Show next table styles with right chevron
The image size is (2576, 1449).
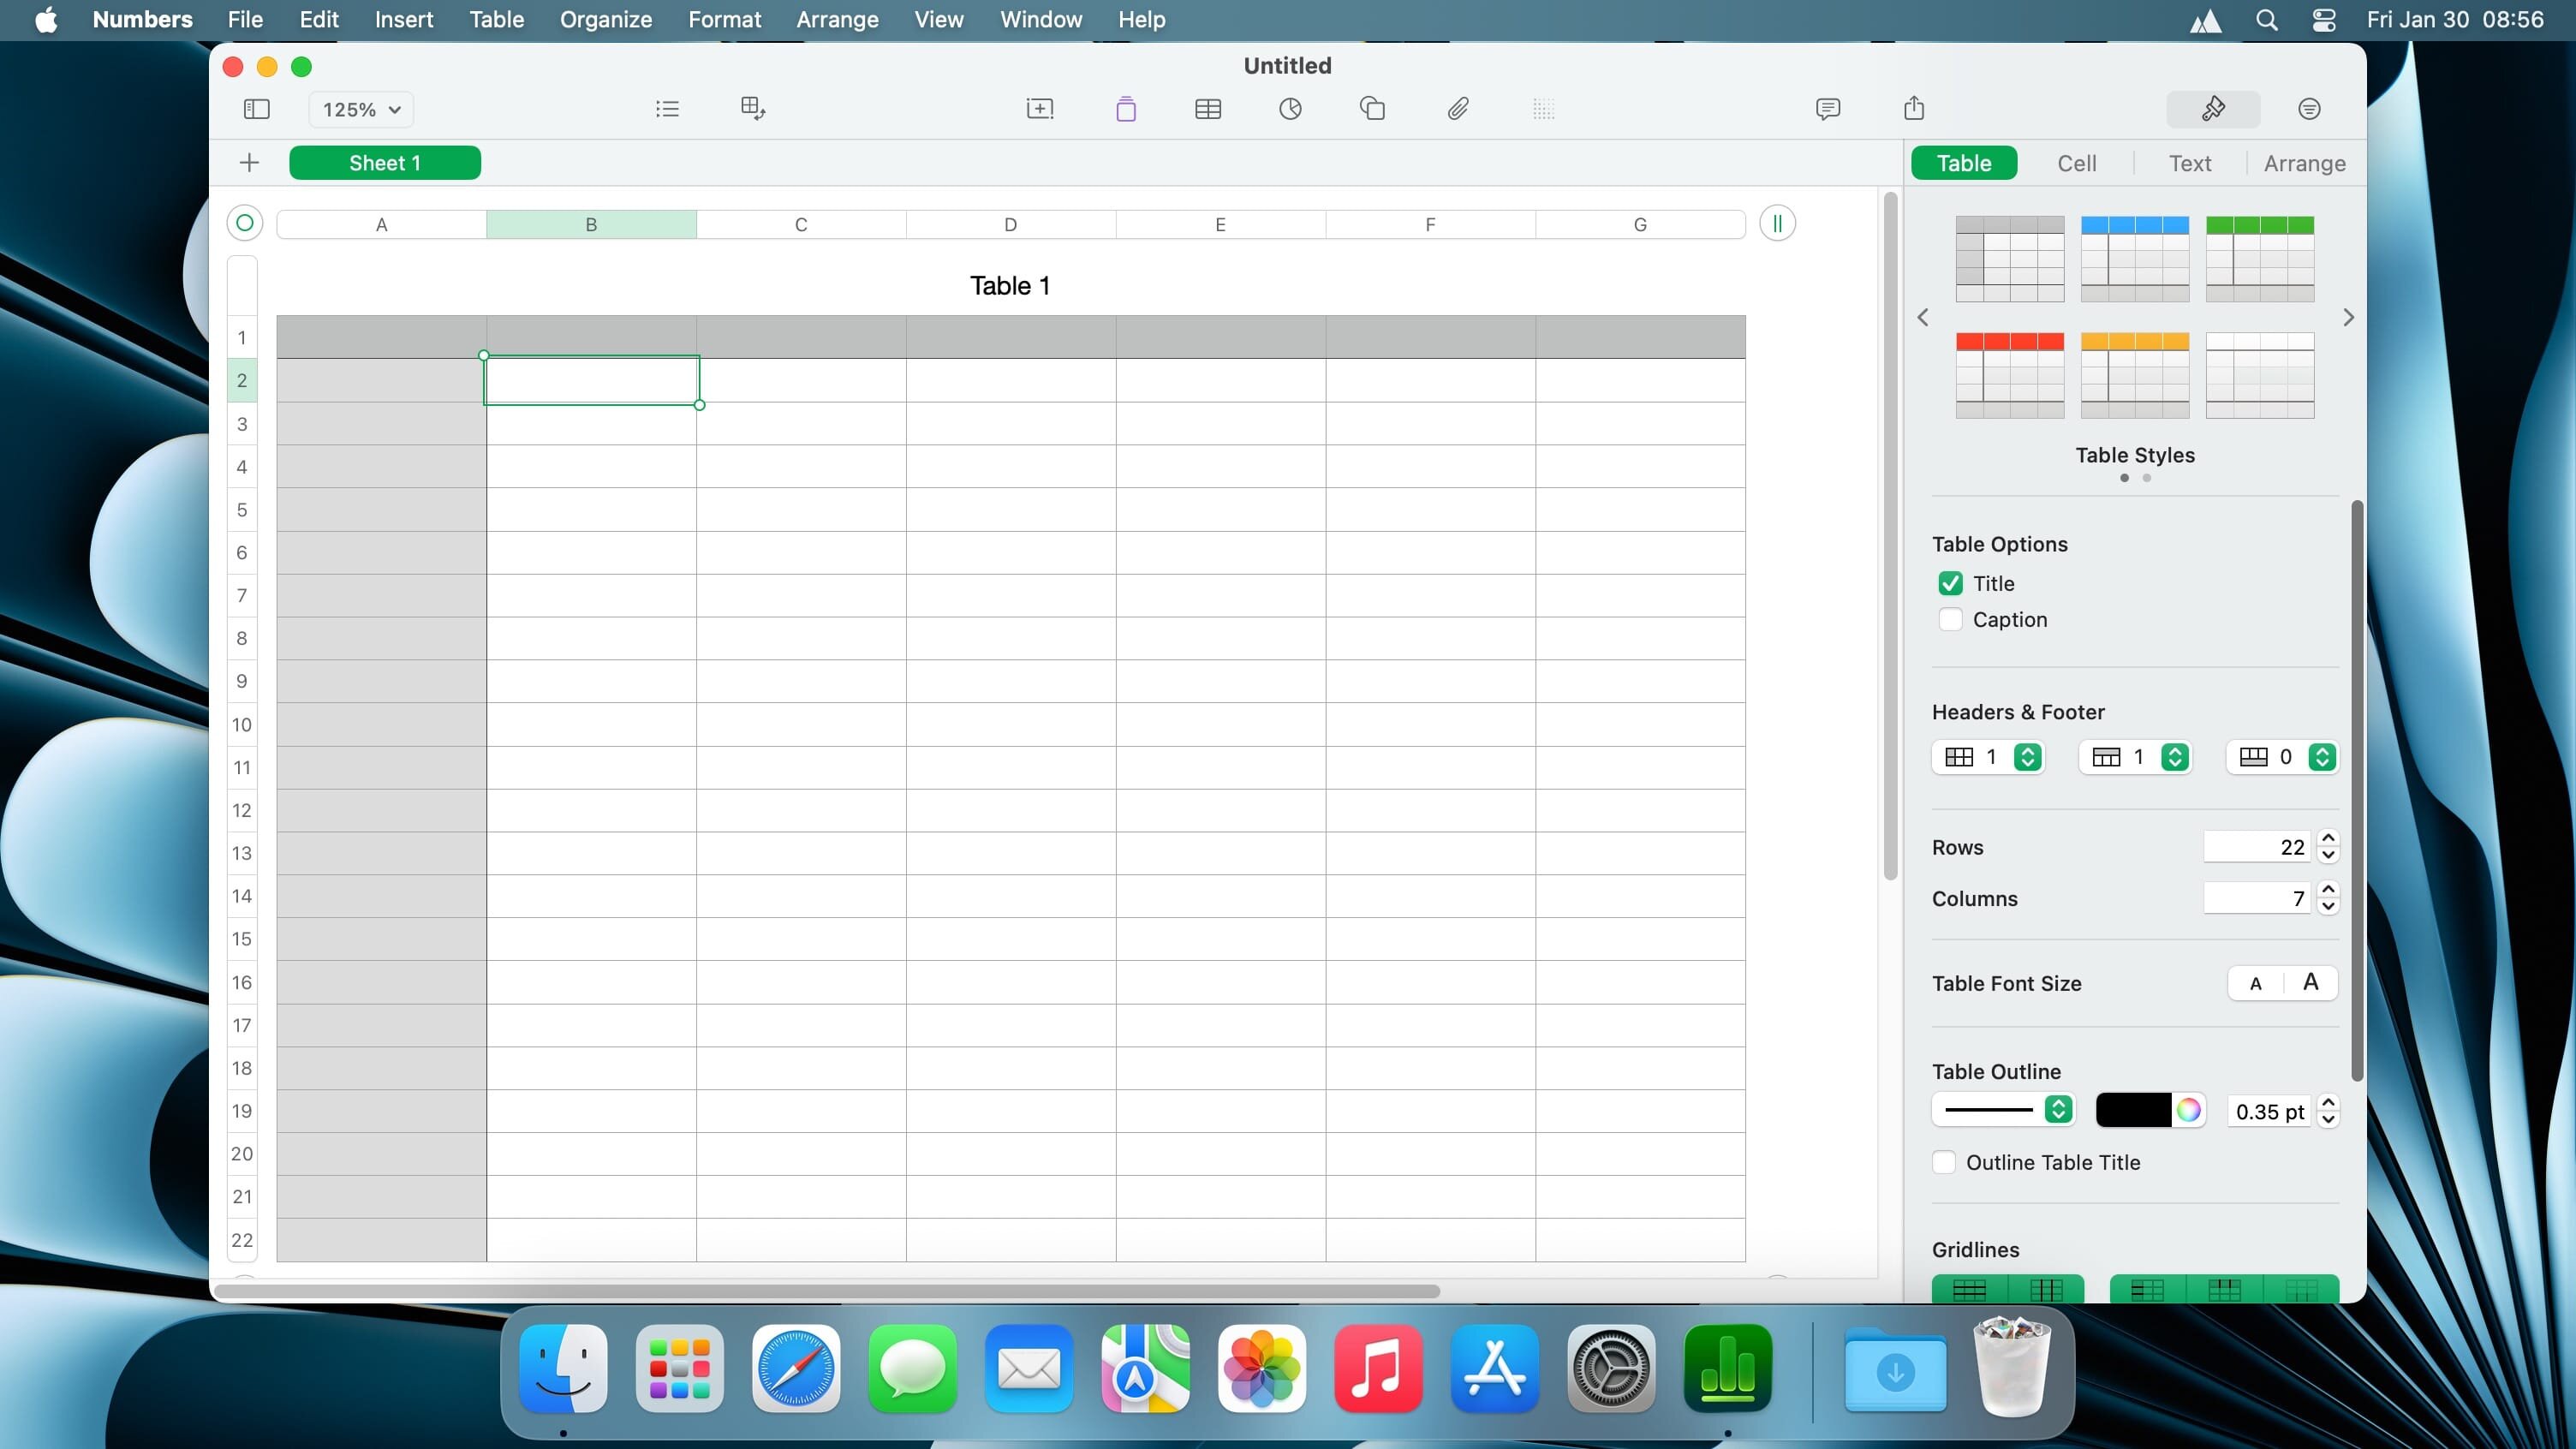[2348, 318]
